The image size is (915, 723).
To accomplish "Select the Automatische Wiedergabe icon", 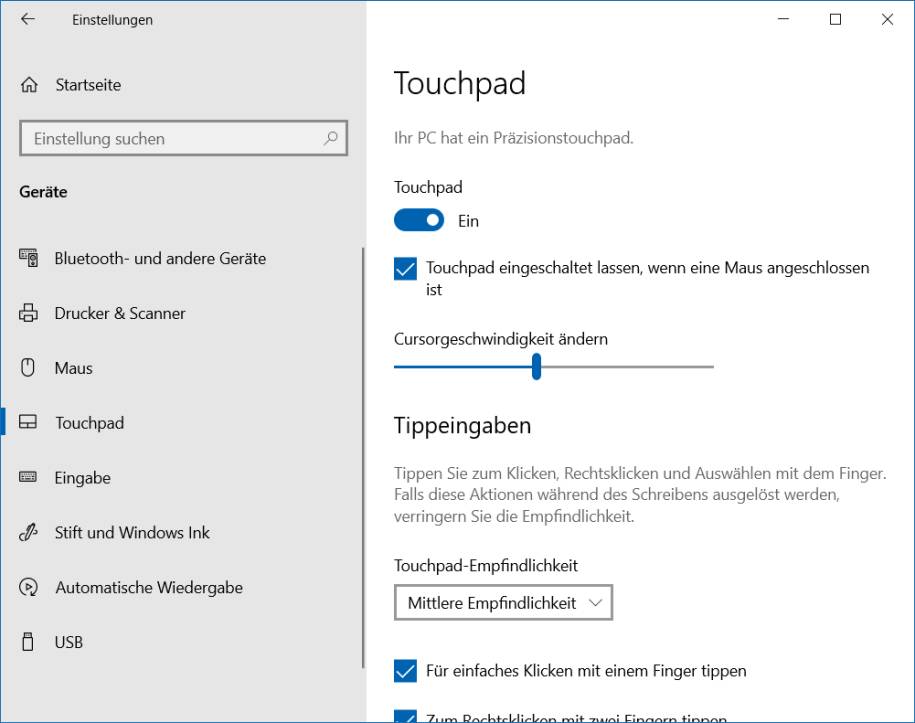I will click(31, 588).
